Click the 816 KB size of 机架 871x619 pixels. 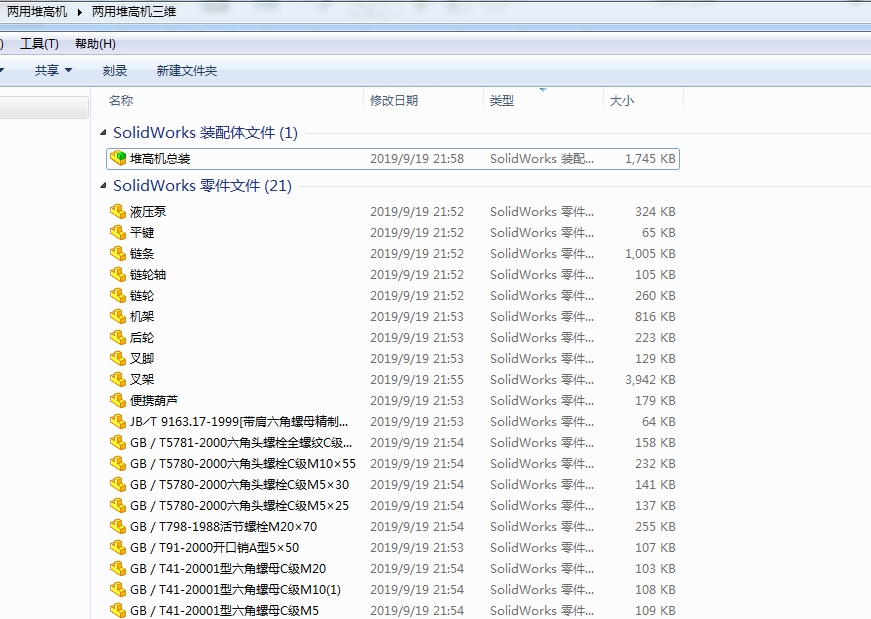point(655,317)
